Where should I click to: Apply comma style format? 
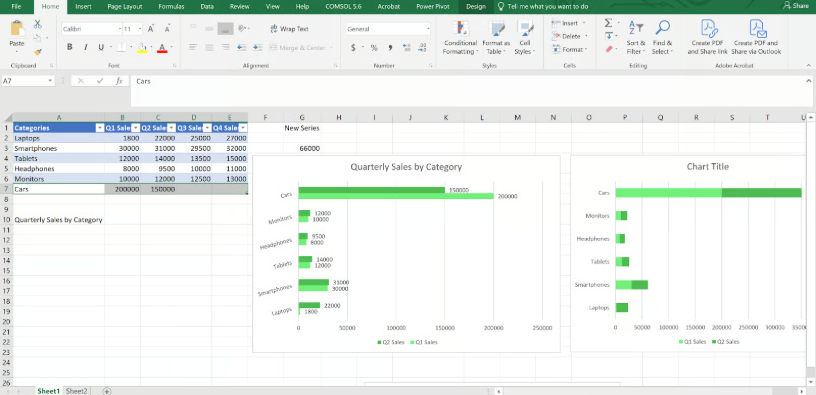(x=390, y=48)
